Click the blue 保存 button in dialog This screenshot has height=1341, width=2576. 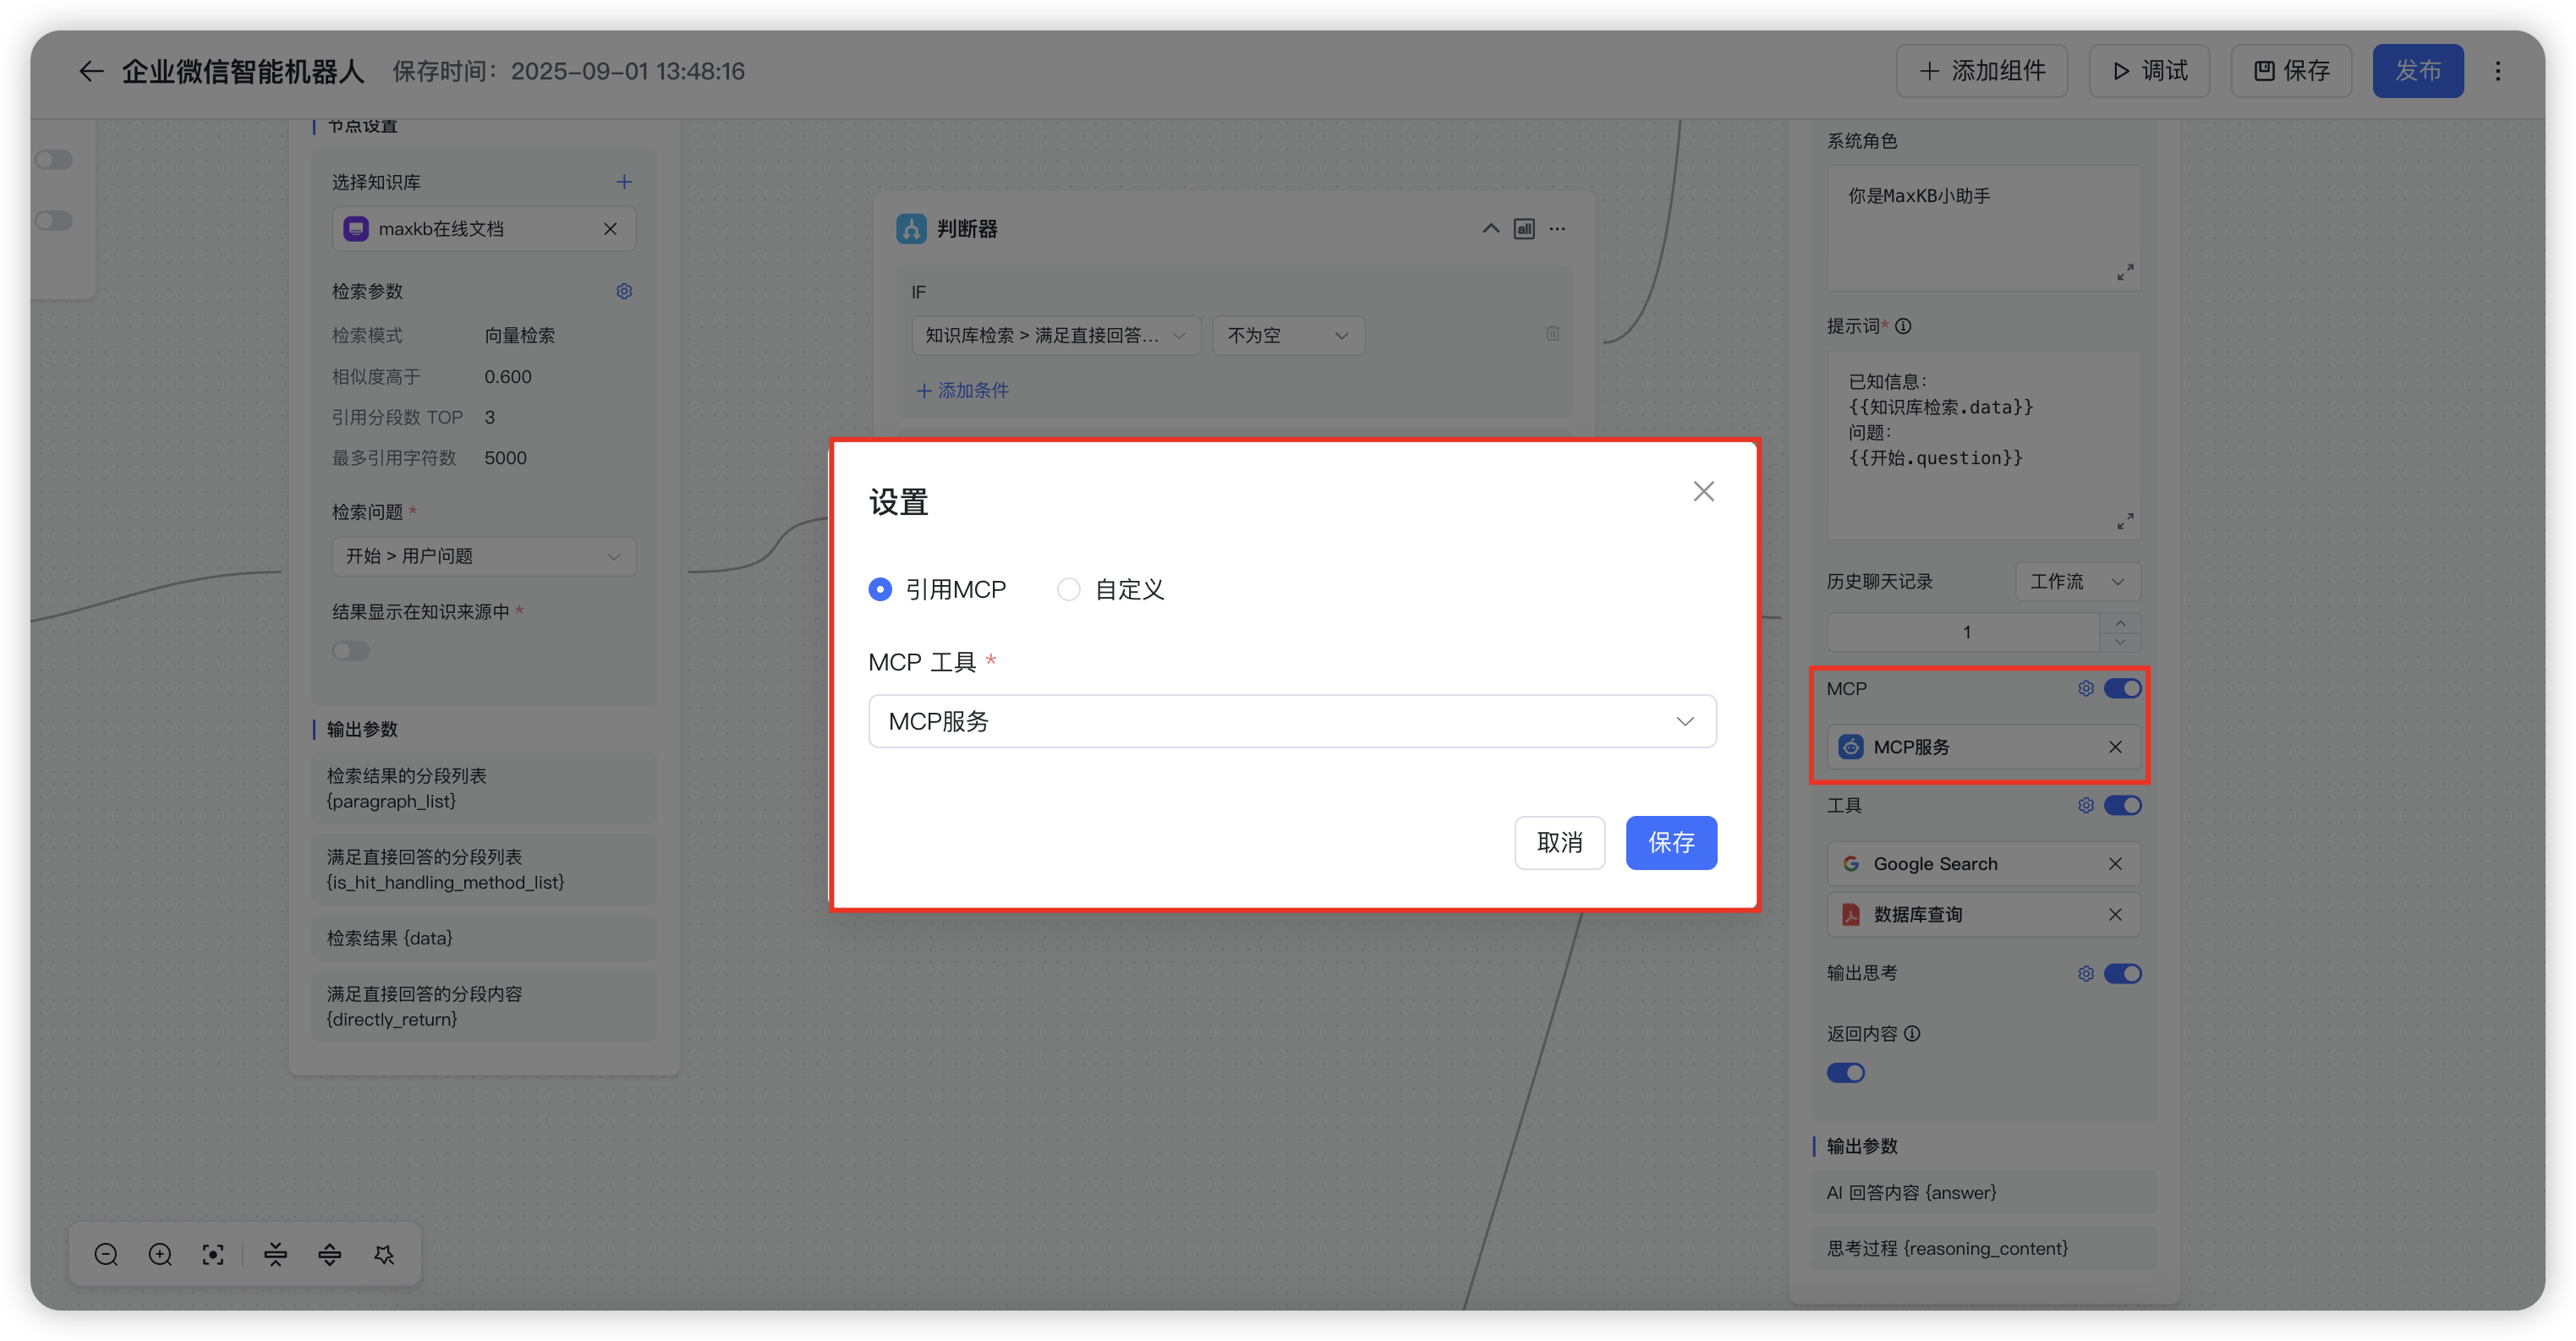(1670, 842)
